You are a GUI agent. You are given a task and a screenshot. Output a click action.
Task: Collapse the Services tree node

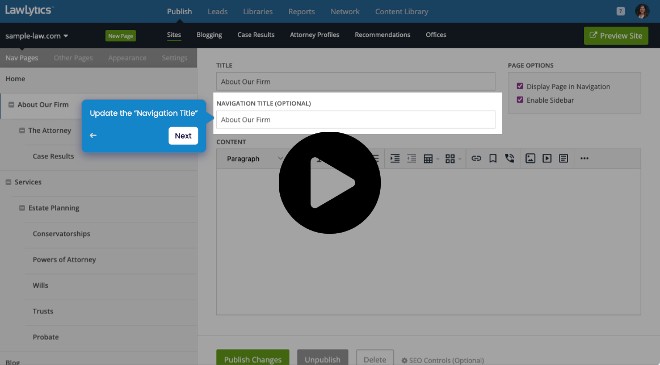[8, 182]
